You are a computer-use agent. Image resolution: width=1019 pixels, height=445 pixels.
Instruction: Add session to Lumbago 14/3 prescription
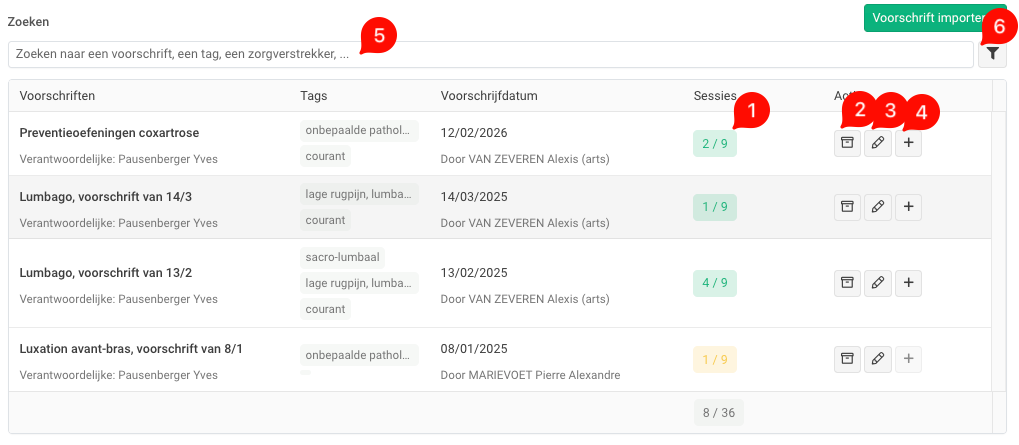(908, 207)
